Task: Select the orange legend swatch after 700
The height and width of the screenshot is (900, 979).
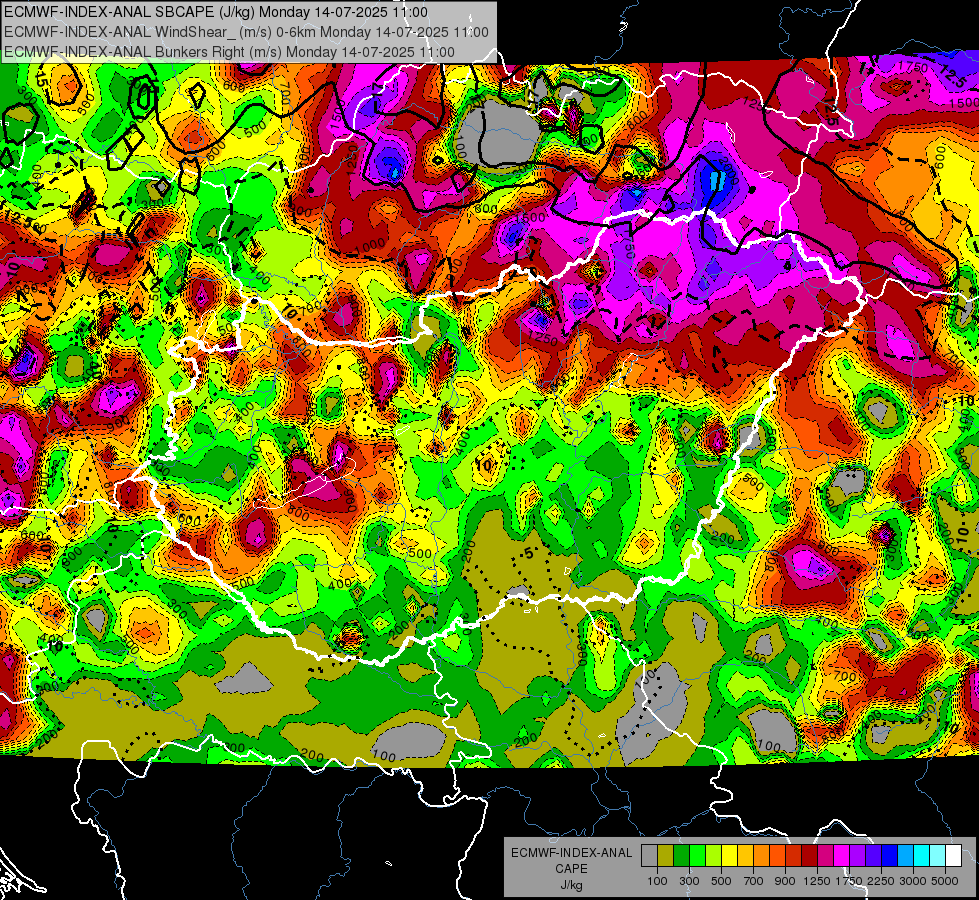Action: 762,855
